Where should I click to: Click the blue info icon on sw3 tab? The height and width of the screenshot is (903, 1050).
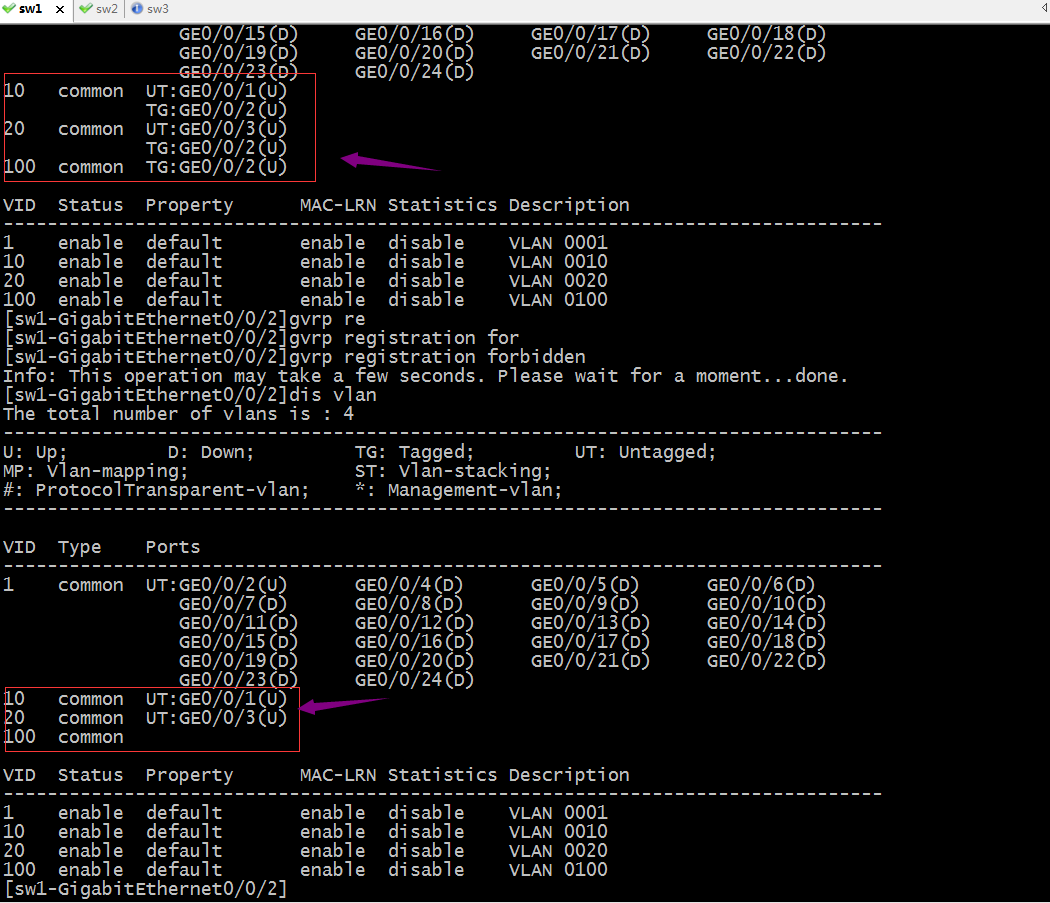(x=137, y=8)
